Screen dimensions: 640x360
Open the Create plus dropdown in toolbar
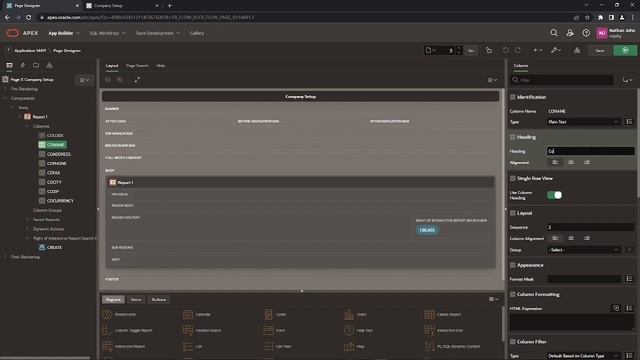point(538,50)
